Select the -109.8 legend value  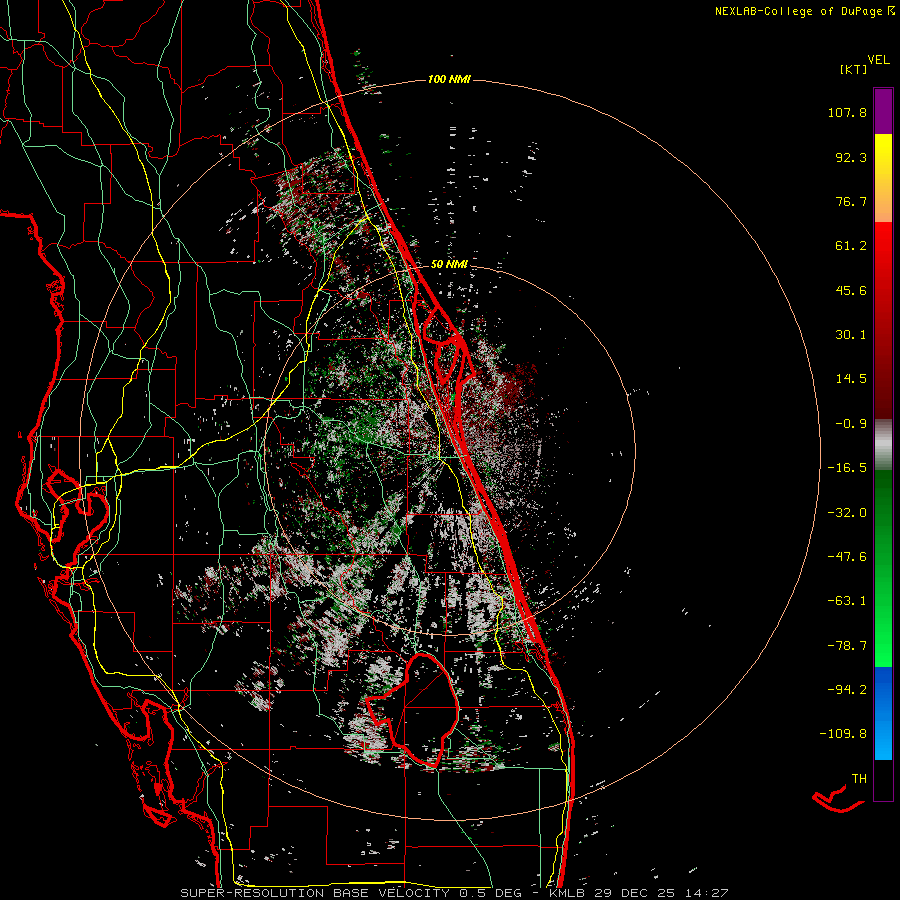[x=843, y=734]
